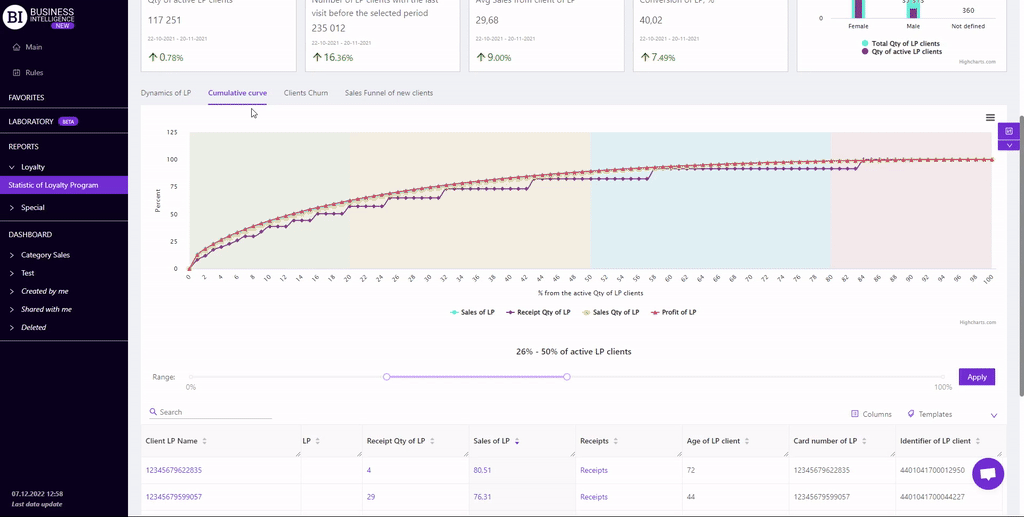The height and width of the screenshot is (517, 1024).
Task: Toggle the Receipt Qty of LP legend series
Action: (539, 312)
